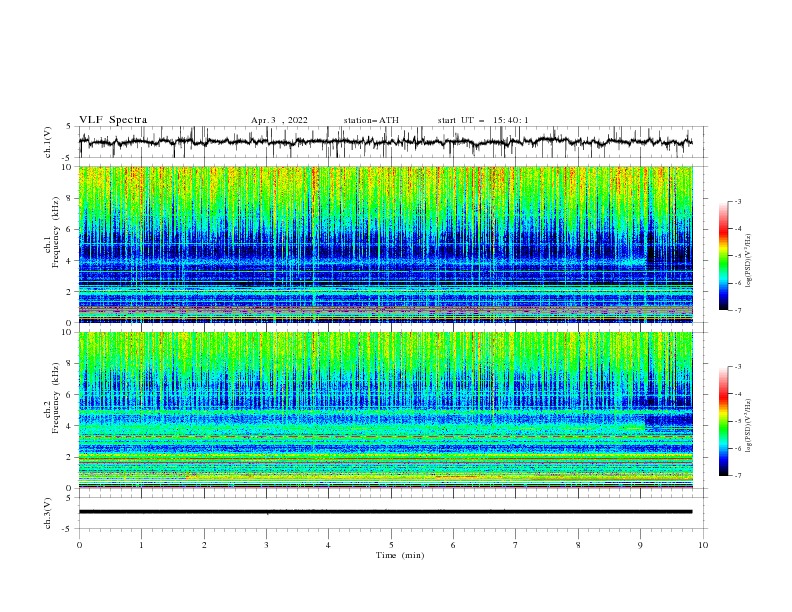Viewport: 792px width, 612px height.
Task: Click time axis tick label "0"
Action: (79, 545)
